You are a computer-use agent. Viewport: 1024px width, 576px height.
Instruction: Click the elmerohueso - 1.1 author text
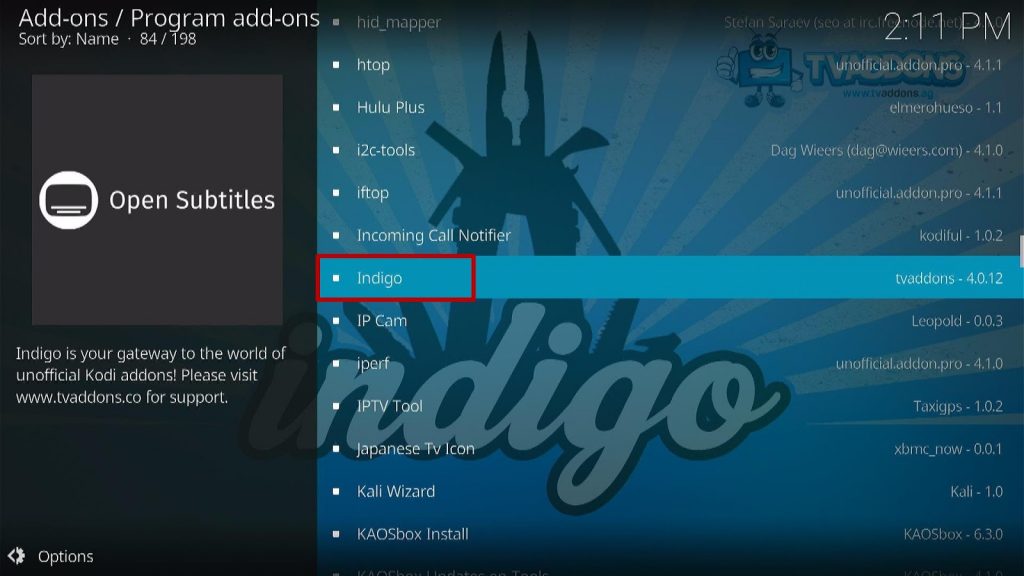click(x=946, y=107)
